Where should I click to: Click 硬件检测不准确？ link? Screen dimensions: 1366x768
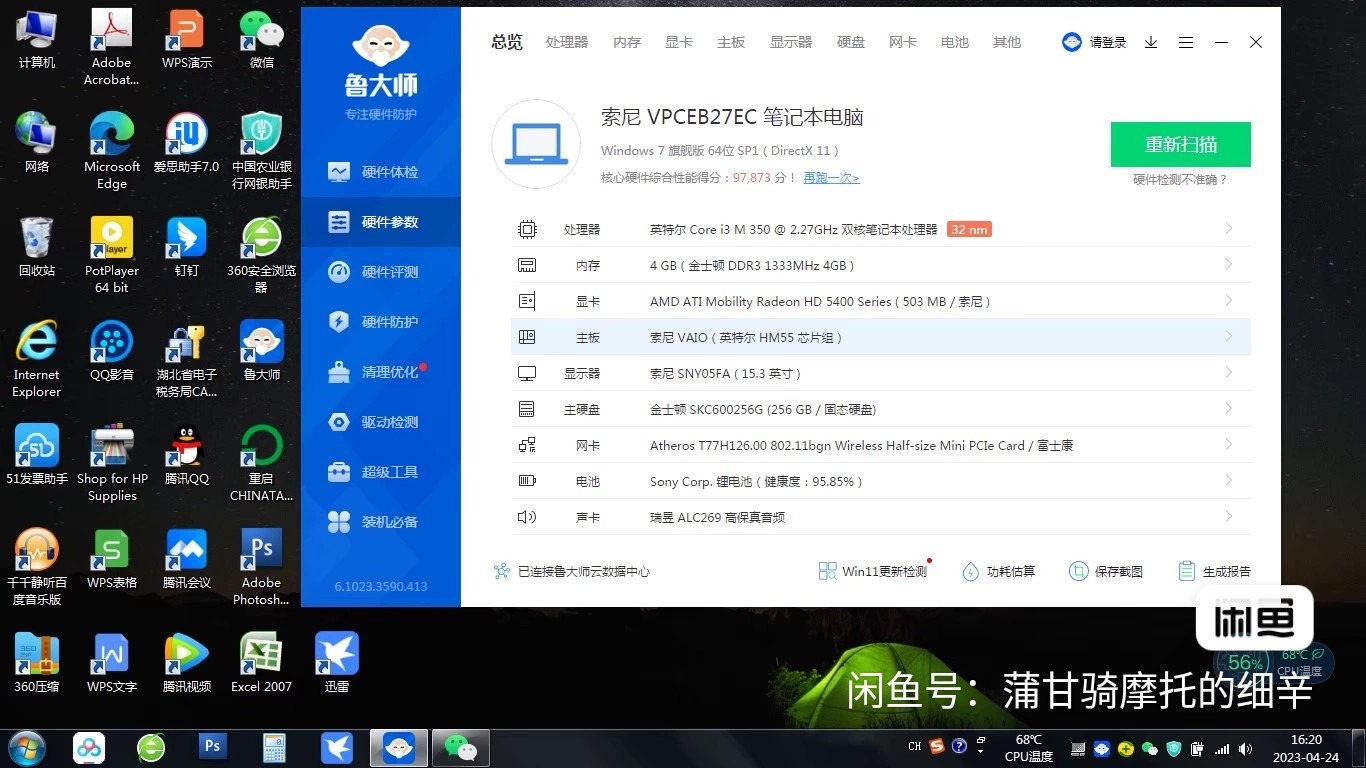click(x=1180, y=180)
